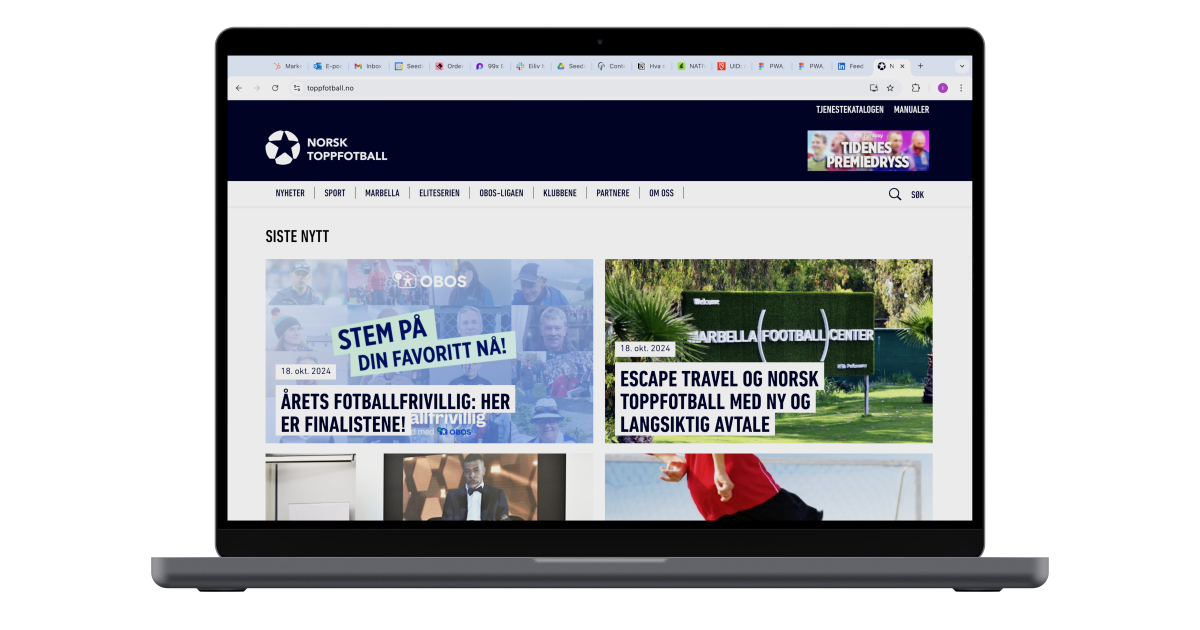Select Nyheter in the navigation bar
Viewport: 1200px width, 630px height.
290,193
